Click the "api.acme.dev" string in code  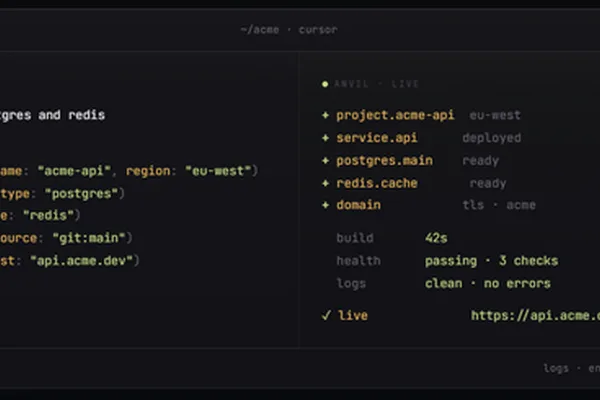coord(82,261)
